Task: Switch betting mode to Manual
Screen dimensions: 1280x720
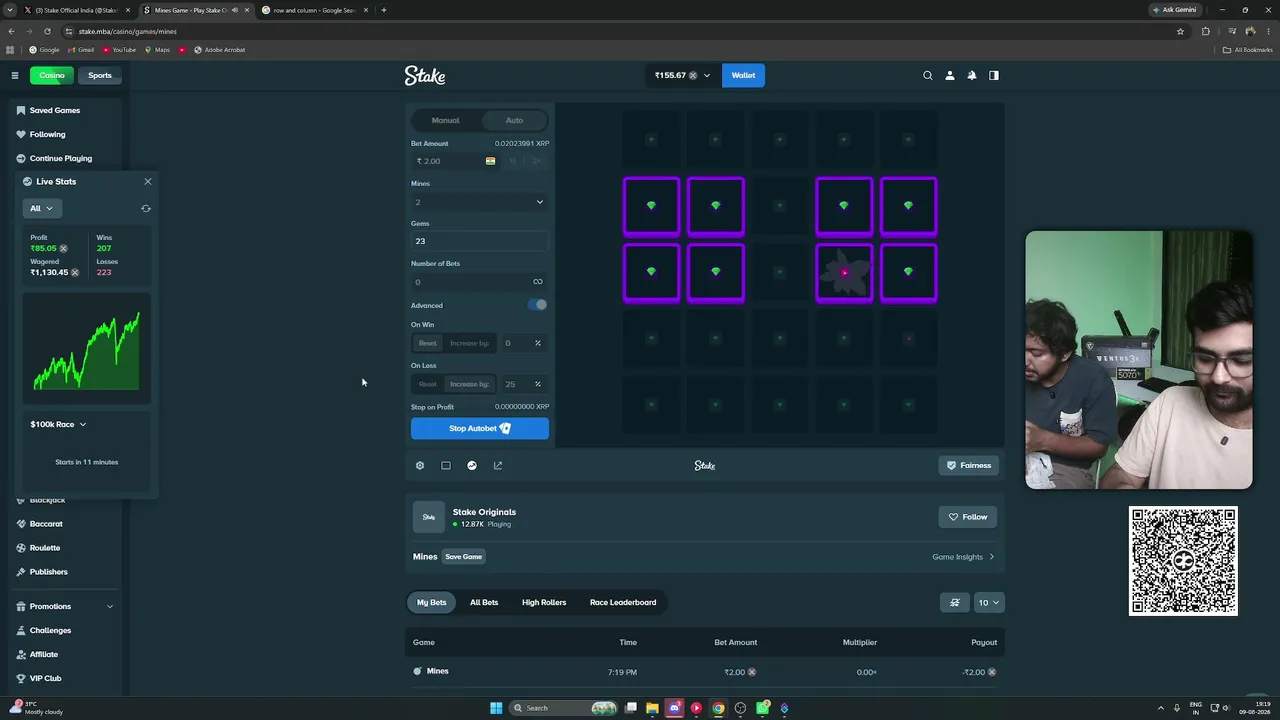Action: [446, 120]
